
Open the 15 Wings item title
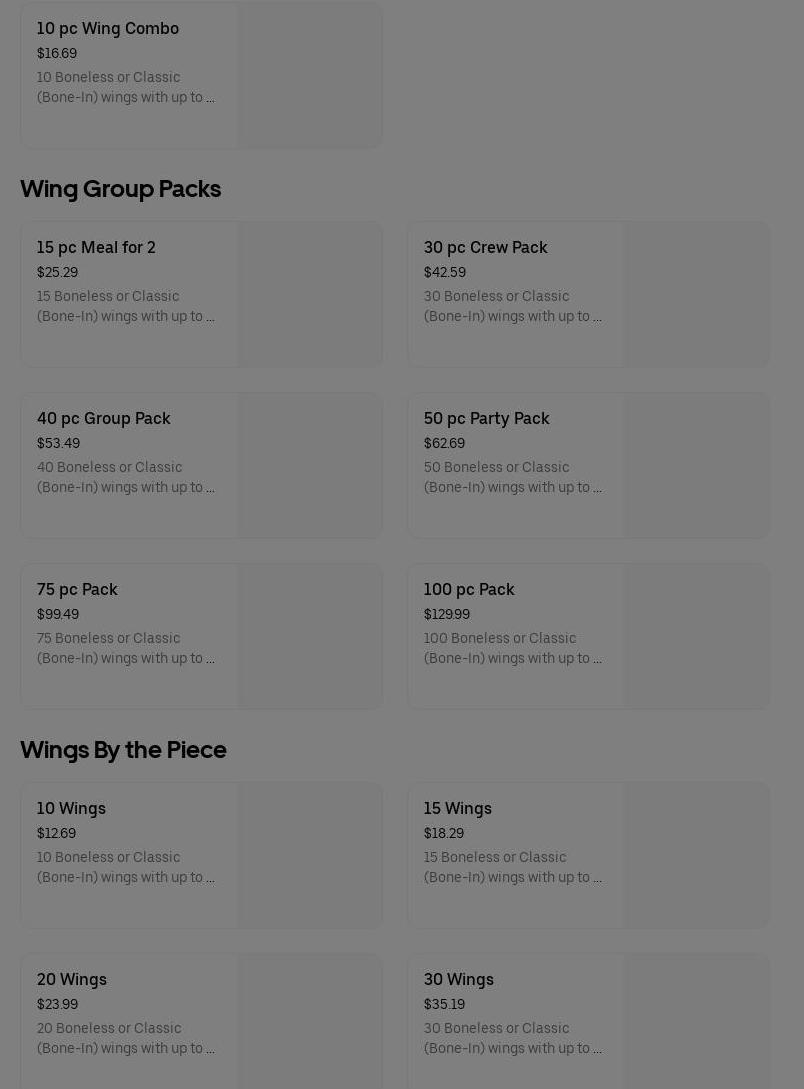coord(457,809)
